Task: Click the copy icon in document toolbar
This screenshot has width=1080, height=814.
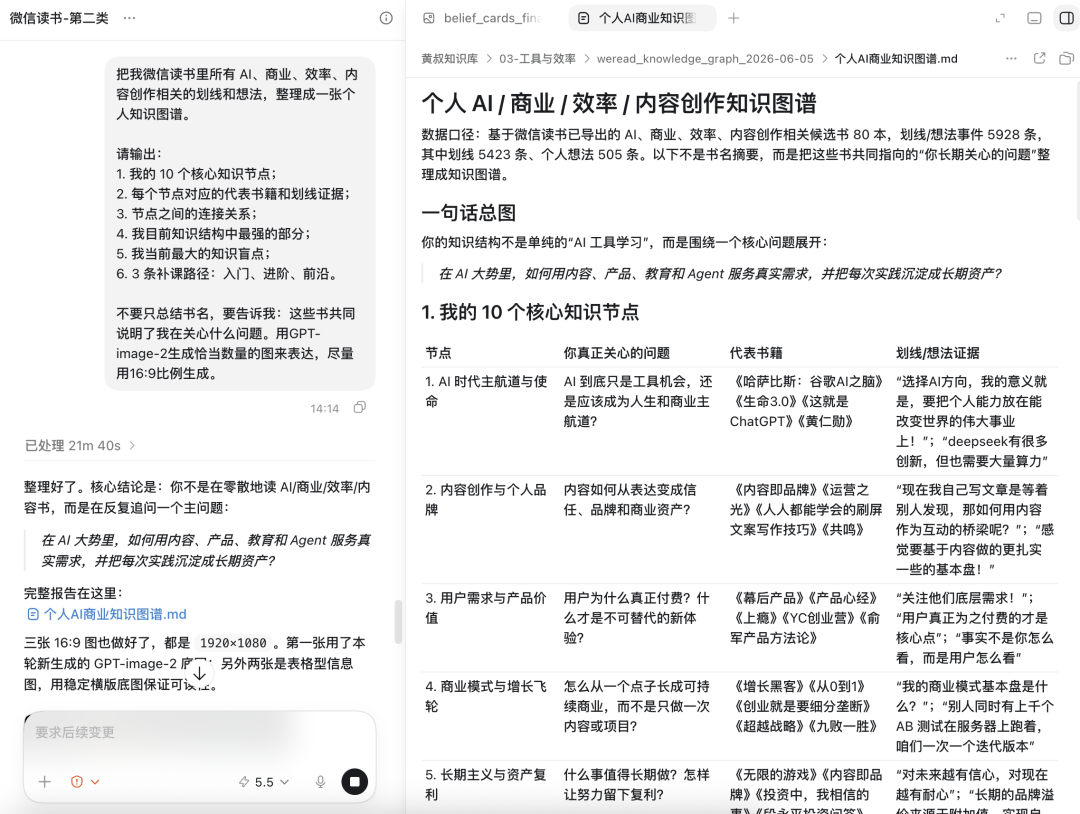Action: tap(1066, 59)
